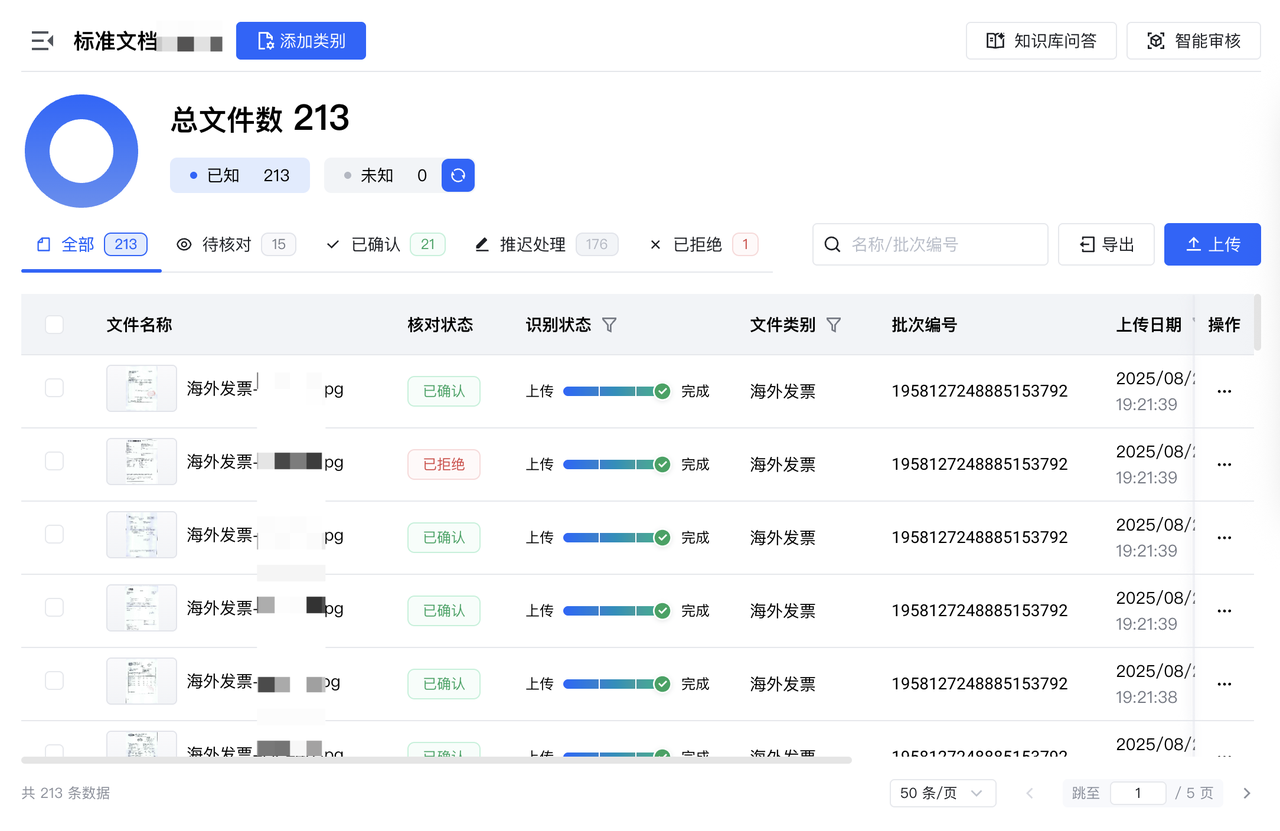1280x831 pixels.
Task: Click the 添加类别 button
Action: (x=301, y=41)
